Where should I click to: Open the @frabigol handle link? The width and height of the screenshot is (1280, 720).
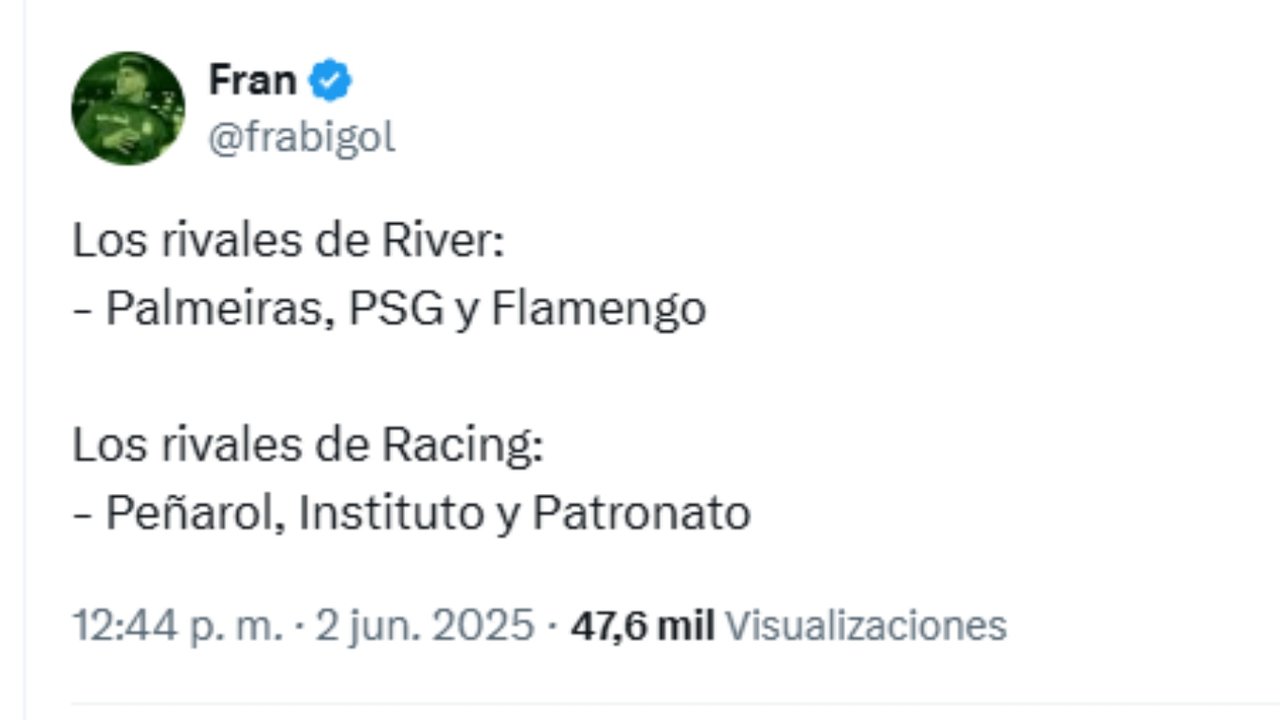(x=301, y=138)
